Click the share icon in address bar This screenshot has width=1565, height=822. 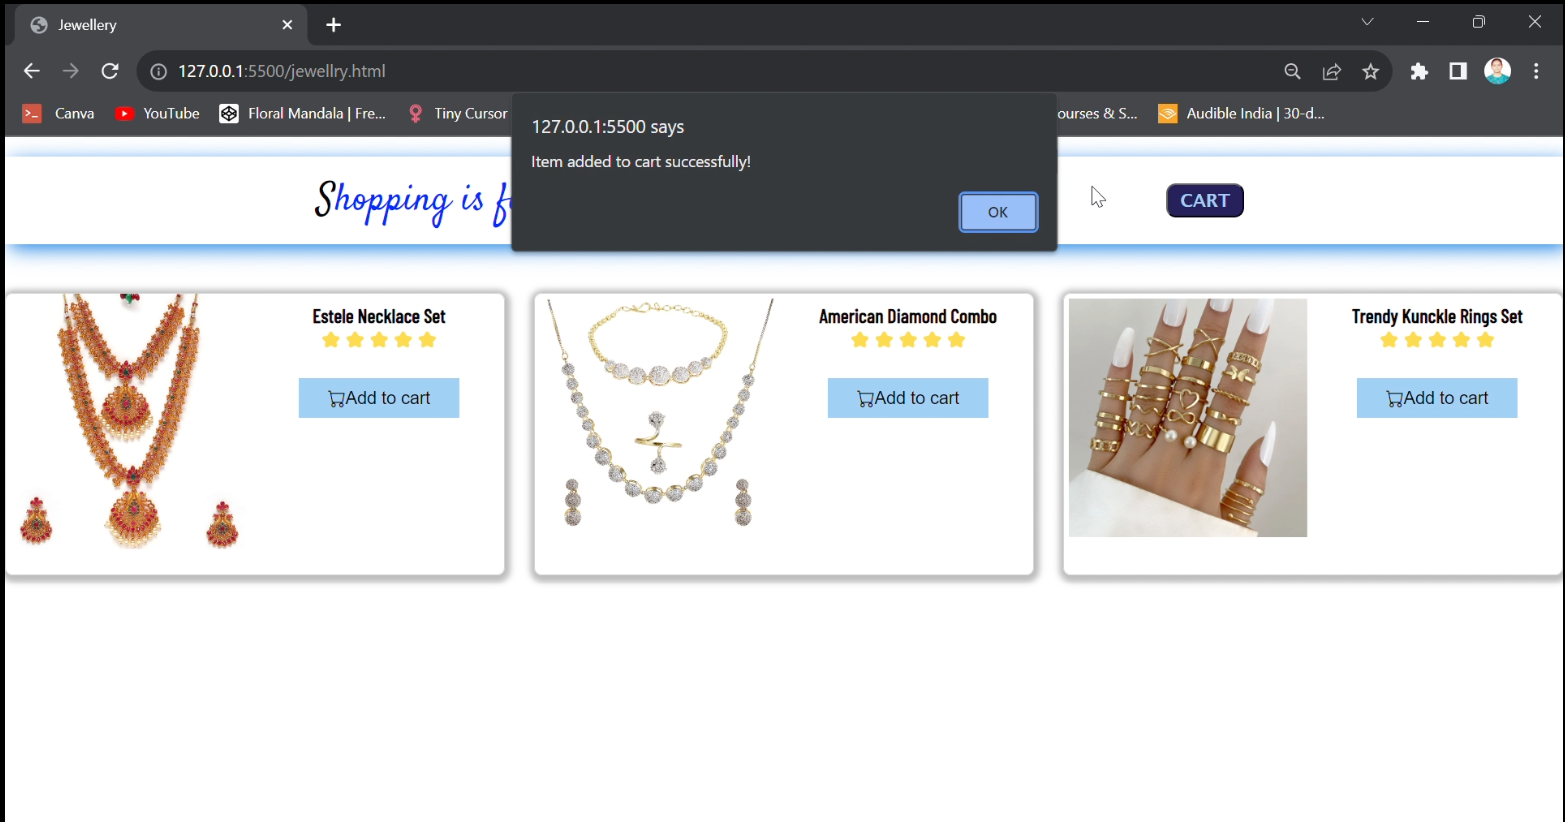pos(1331,71)
